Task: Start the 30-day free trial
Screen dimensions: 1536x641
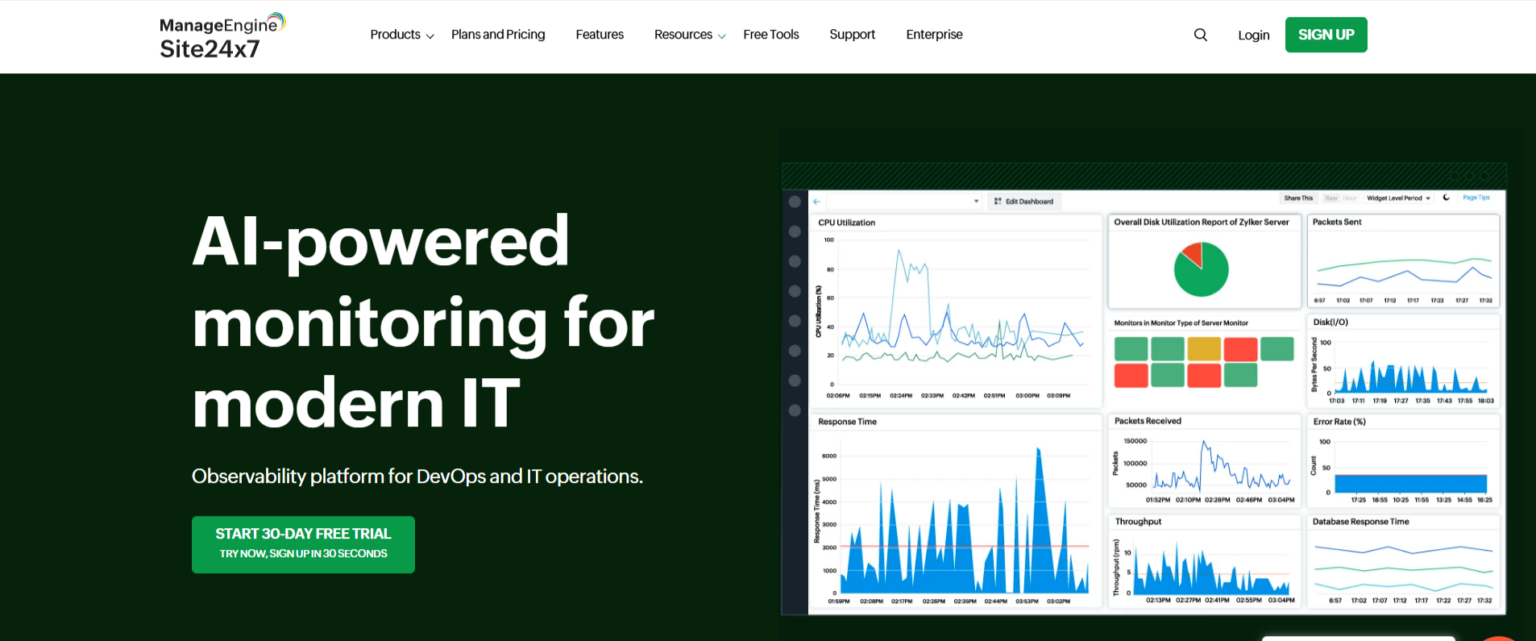Action: (303, 544)
